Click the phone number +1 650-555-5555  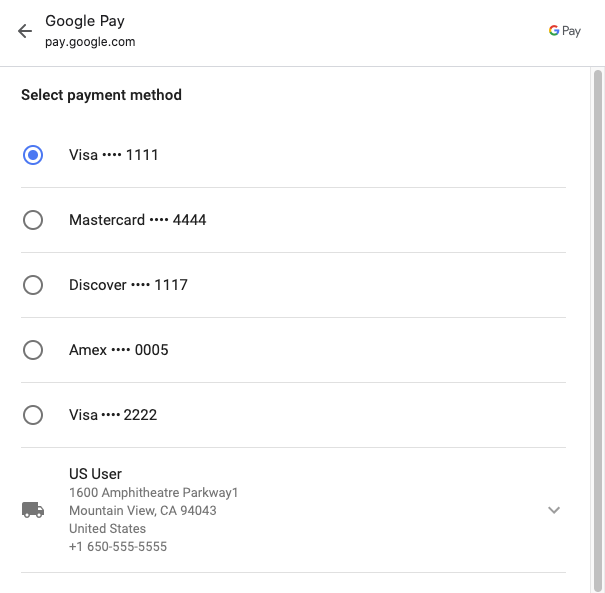[x=118, y=547]
